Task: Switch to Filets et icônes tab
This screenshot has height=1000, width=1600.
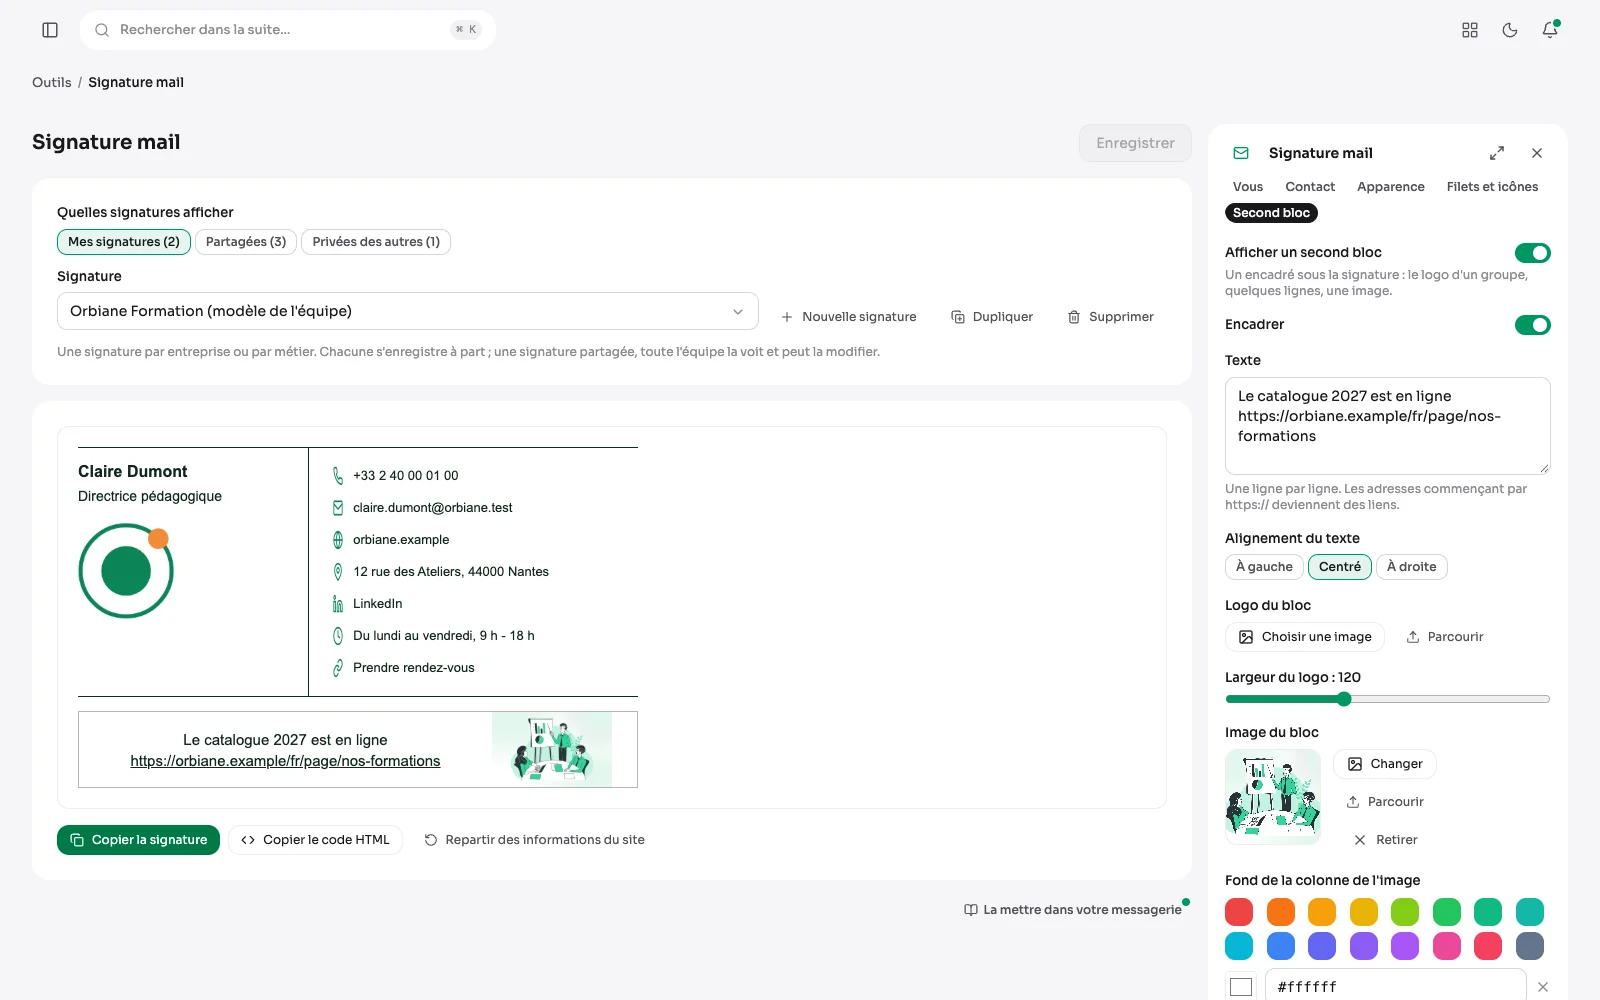Action: click(1492, 187)
